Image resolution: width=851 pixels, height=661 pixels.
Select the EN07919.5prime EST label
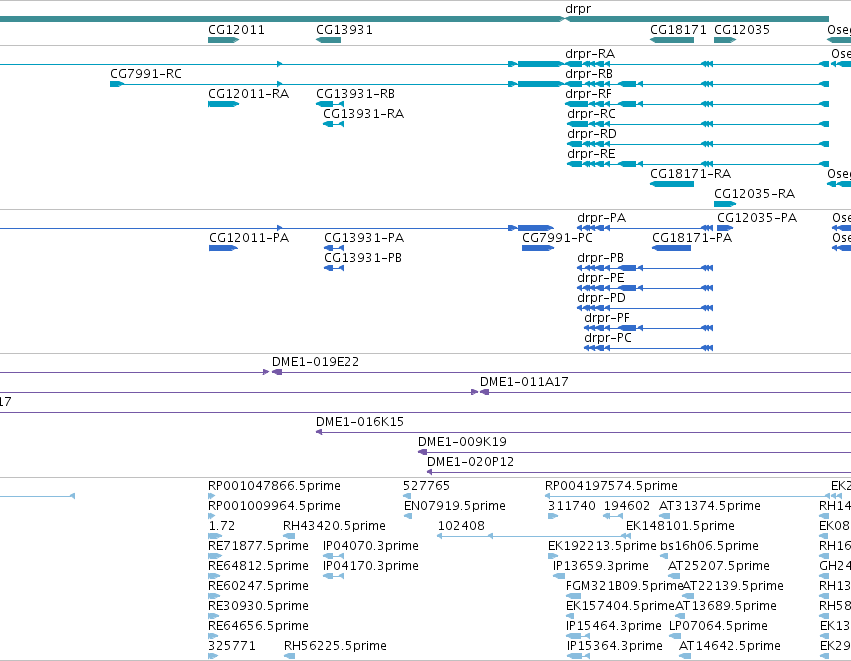454,506
